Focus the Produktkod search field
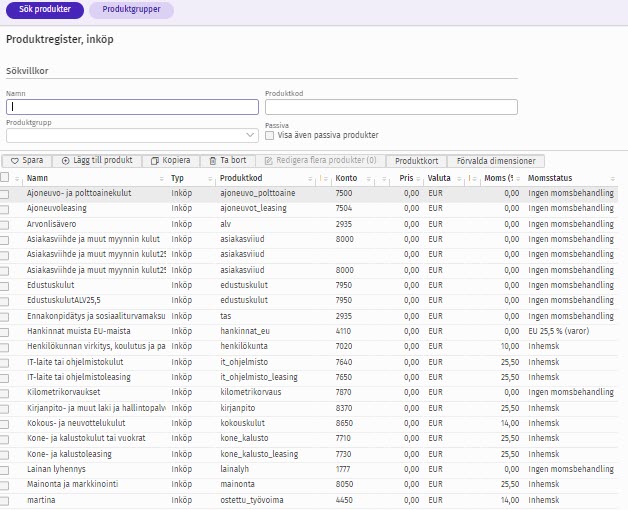Viewport: 628px width, 510px height. pos(391,107)
